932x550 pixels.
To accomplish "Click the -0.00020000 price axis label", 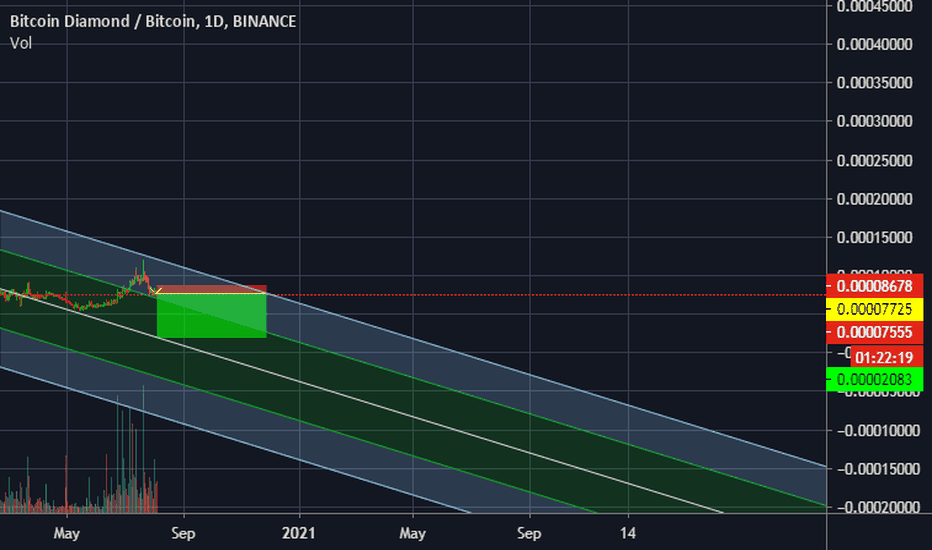I will (879, 507).
